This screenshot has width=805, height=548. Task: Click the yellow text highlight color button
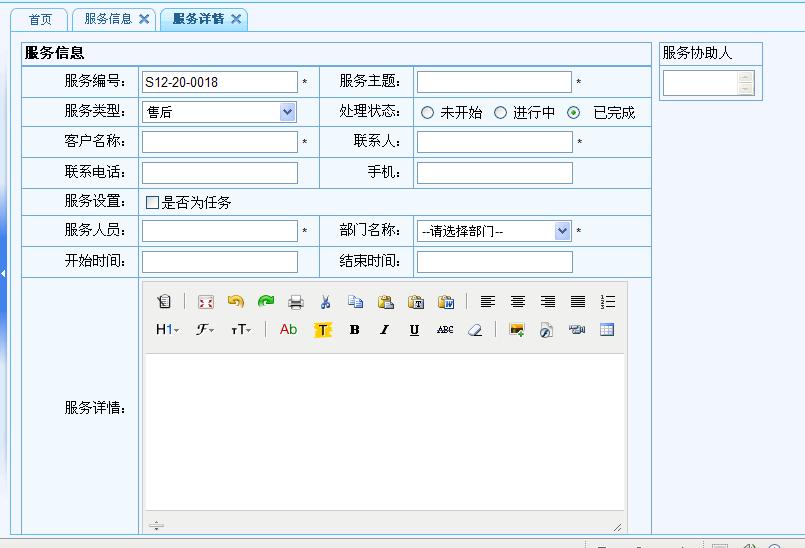[x=323, y=330]
